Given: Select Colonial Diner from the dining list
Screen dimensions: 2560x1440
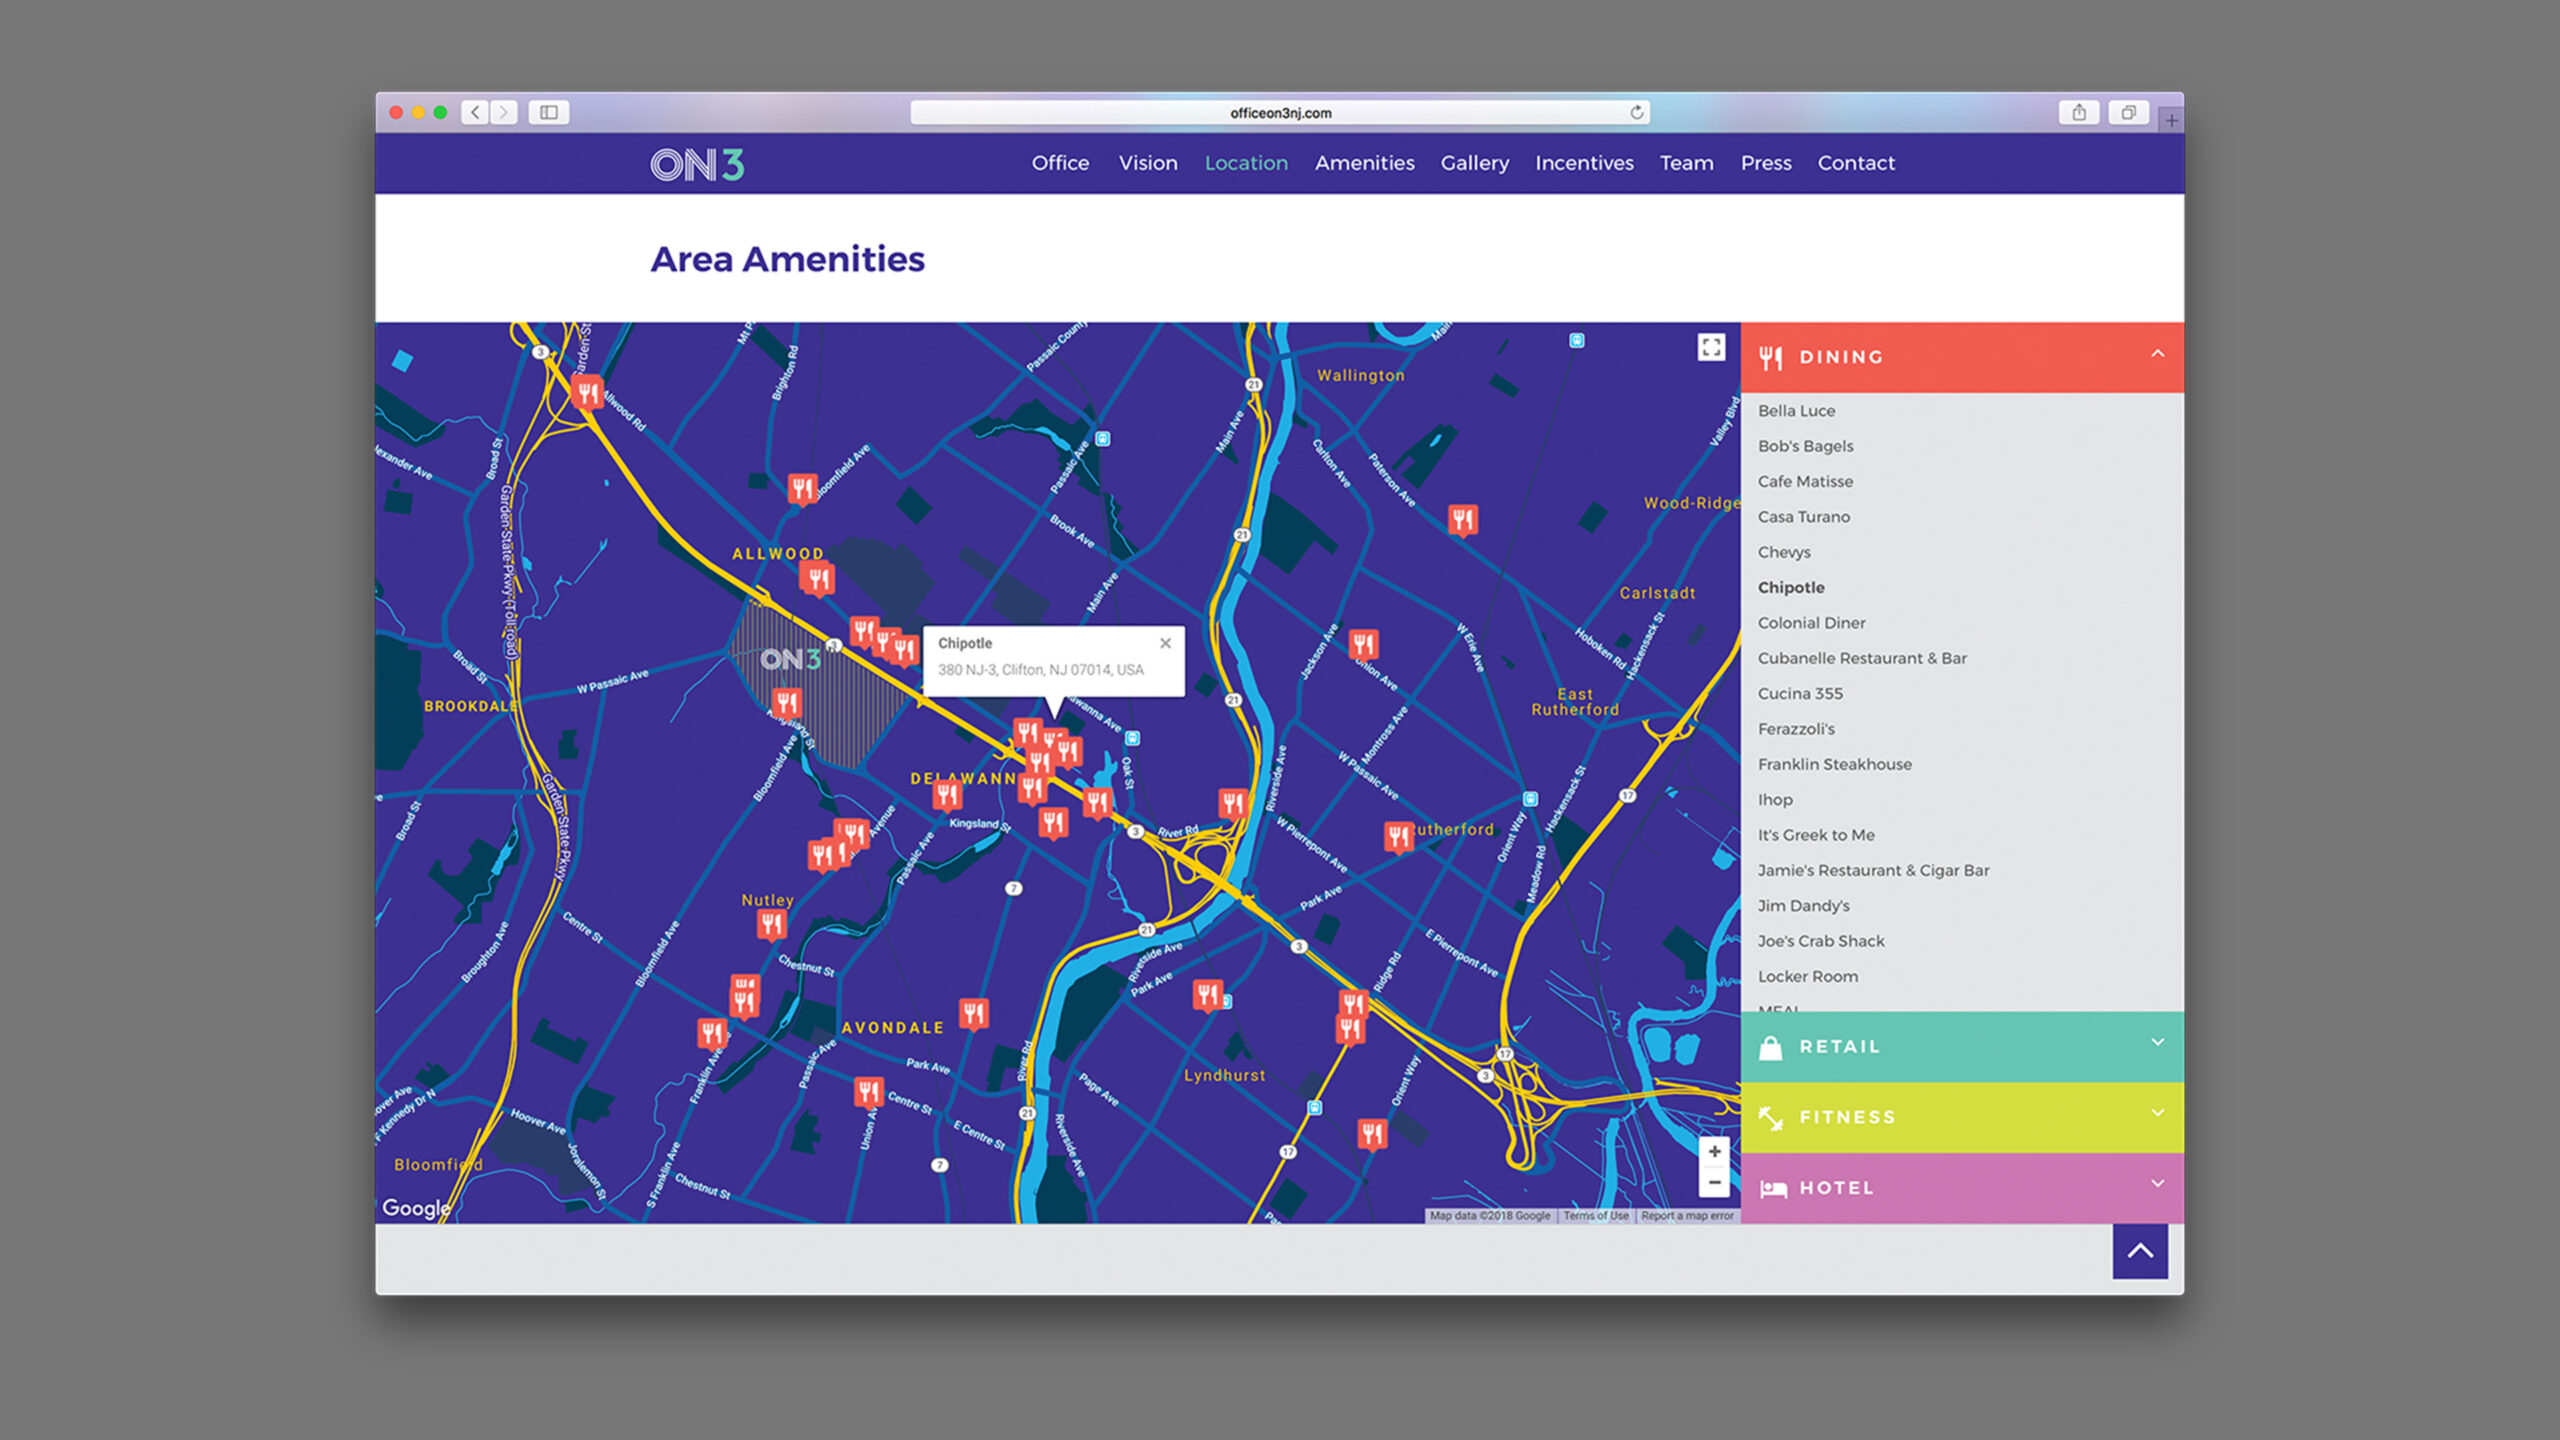Looking at the screenshot, I should pyautogui.click(x=1811, y=623).
